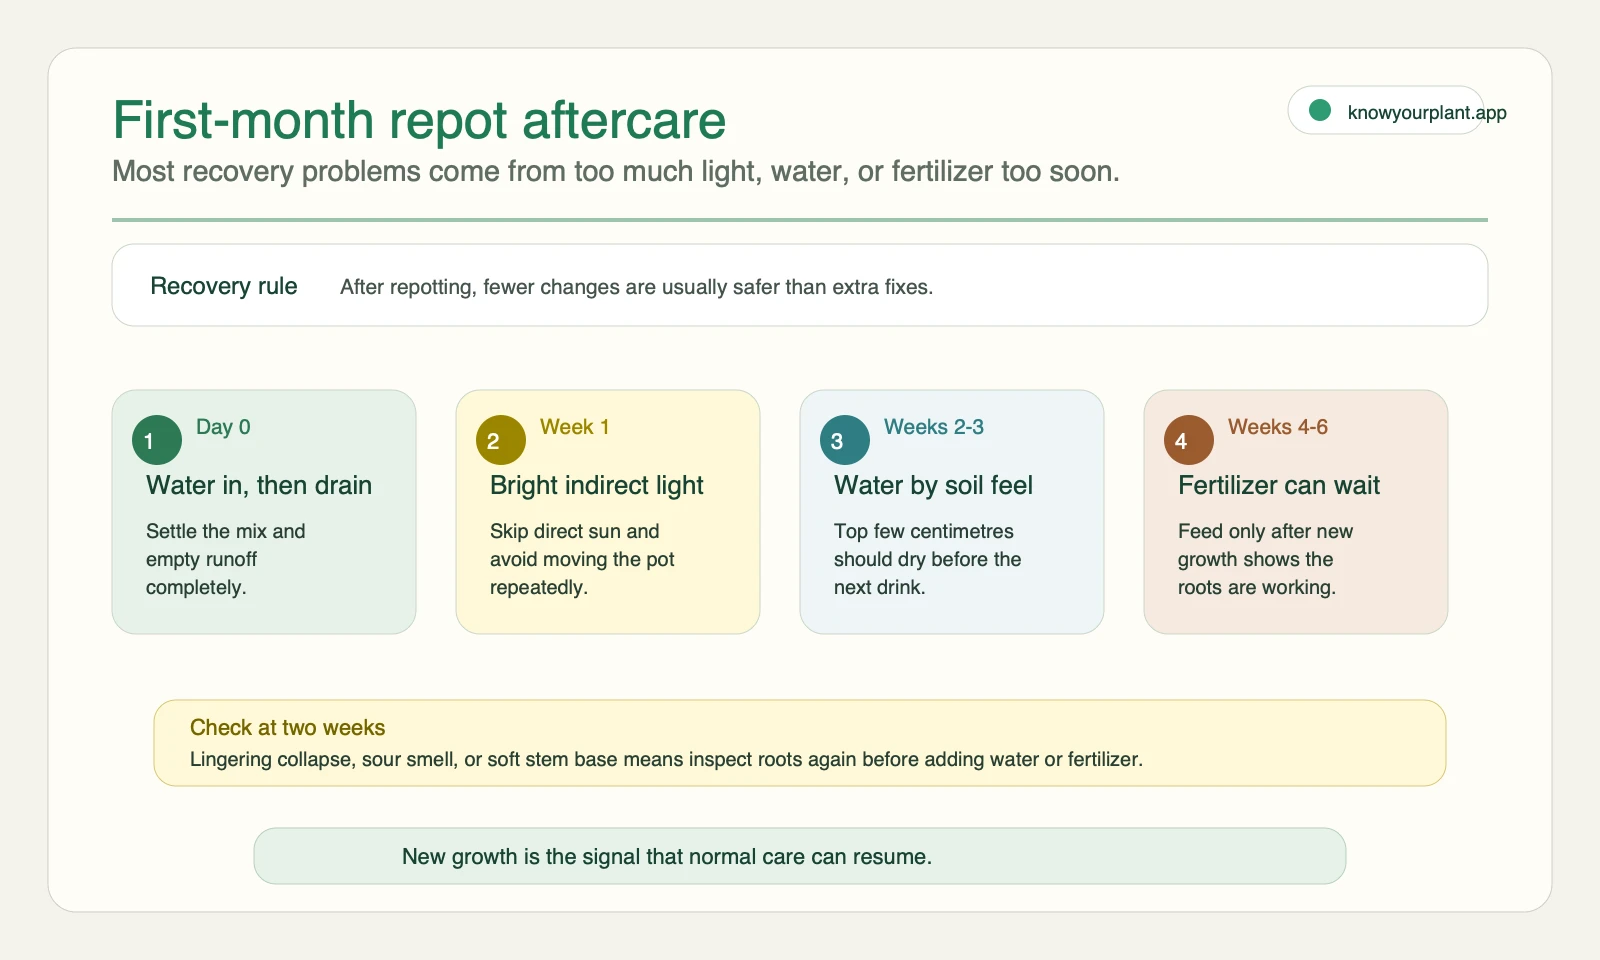Open the knowyourplant.app link
This screenshot has height=960, width=1600.
1427,112
